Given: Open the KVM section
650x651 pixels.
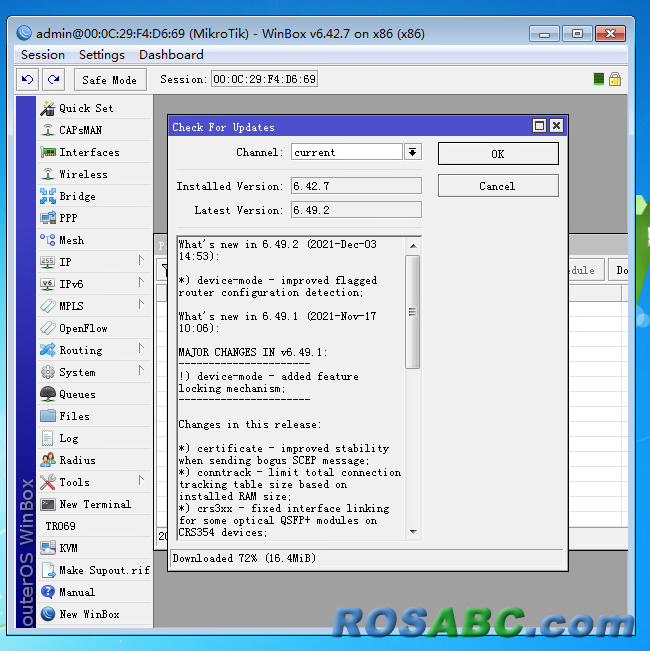Looking at the screenshot, I should pos(95,548).
